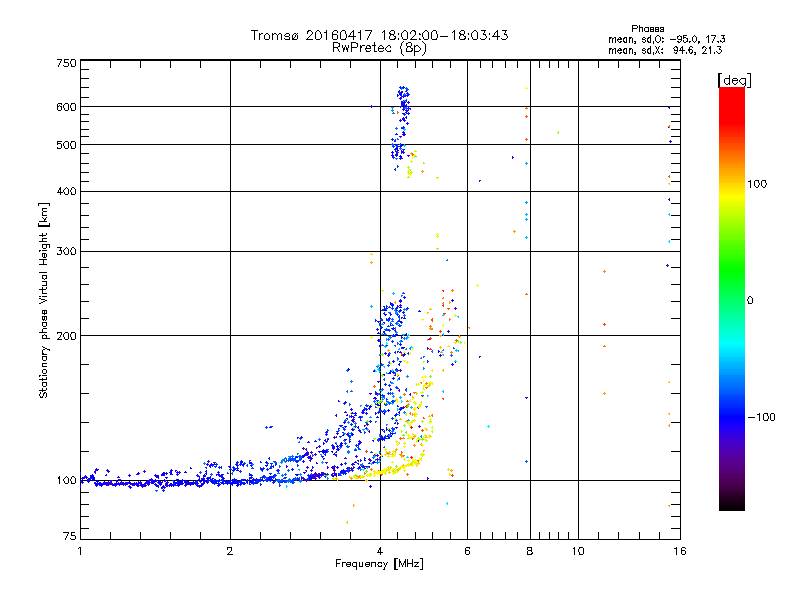Click x-axis tick label '10'
The image size is (800, 600).
pyautogui.click(x=578, y=551)
